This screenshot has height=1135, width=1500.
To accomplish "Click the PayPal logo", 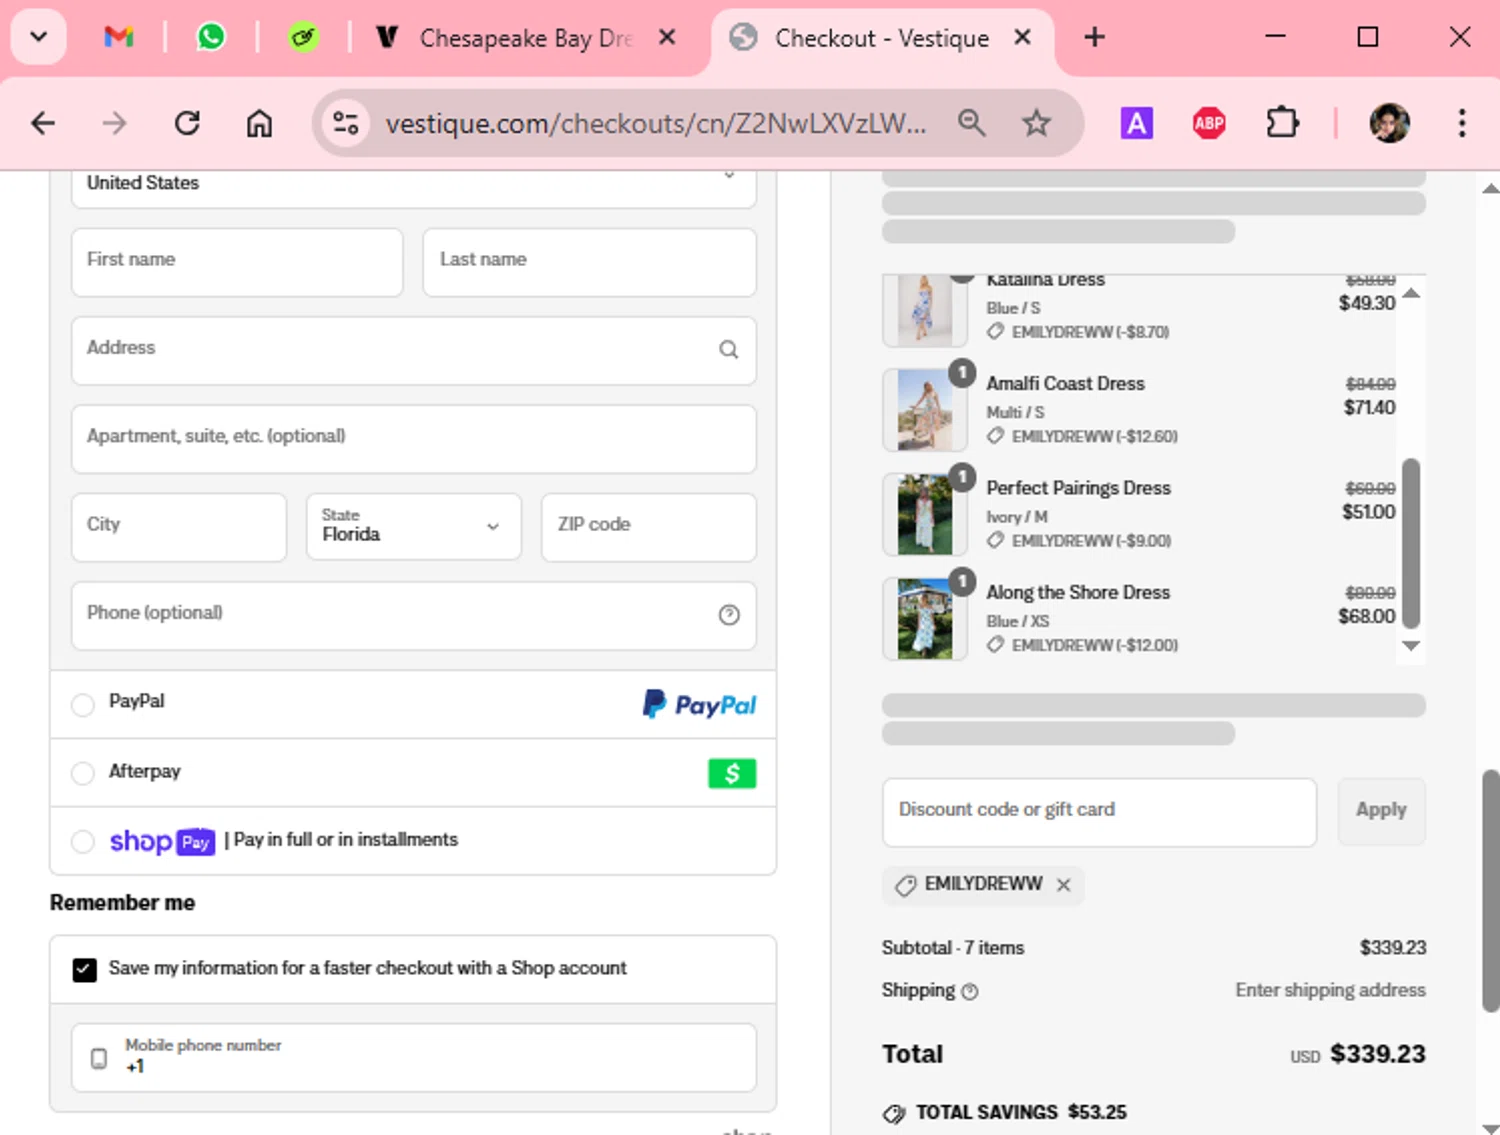I will [x=699, y=704].
